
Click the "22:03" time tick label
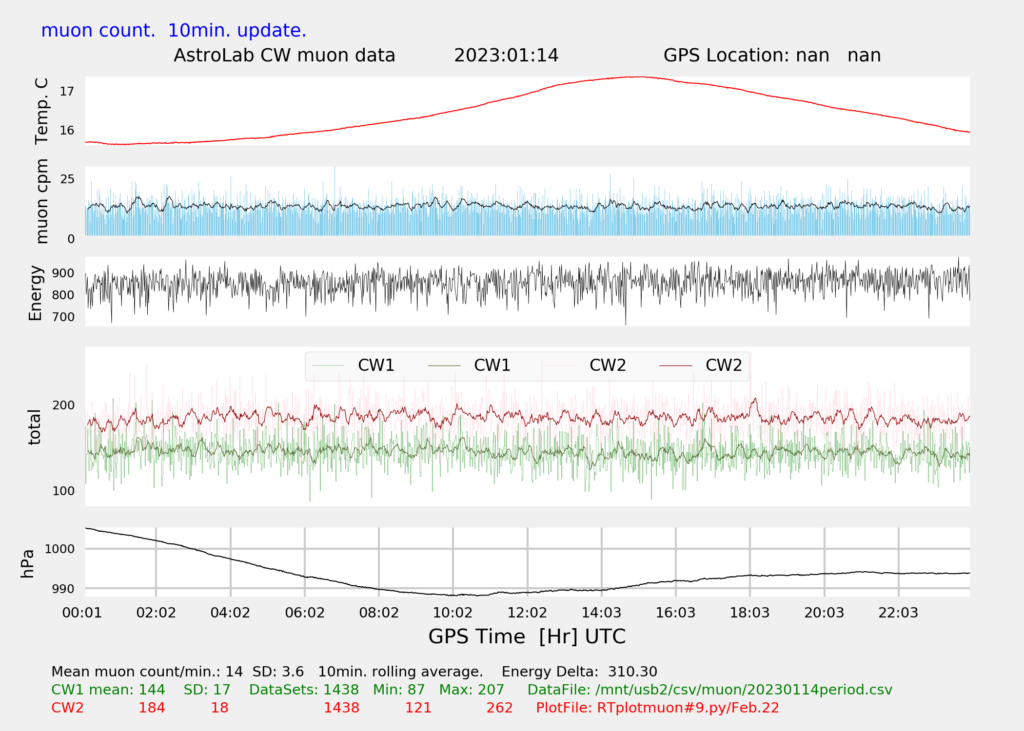(x=898, y=613)
